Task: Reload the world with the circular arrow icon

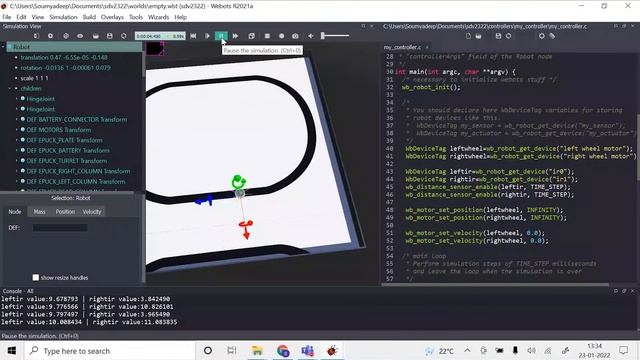Action: [124, 36]
